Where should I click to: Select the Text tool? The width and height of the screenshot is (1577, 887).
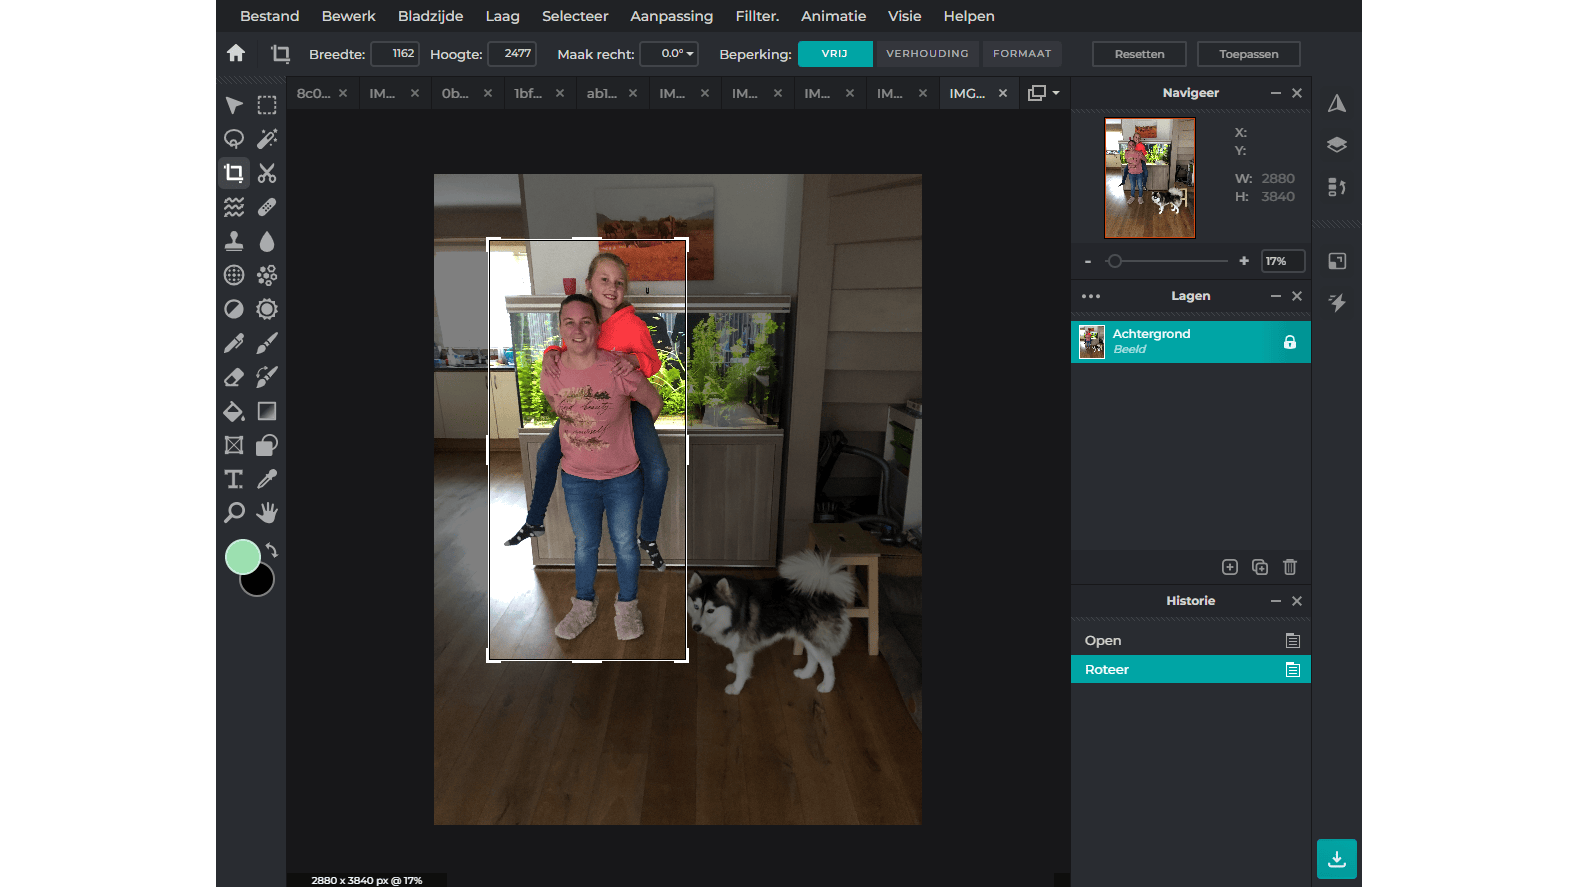(x=234, y=479)
